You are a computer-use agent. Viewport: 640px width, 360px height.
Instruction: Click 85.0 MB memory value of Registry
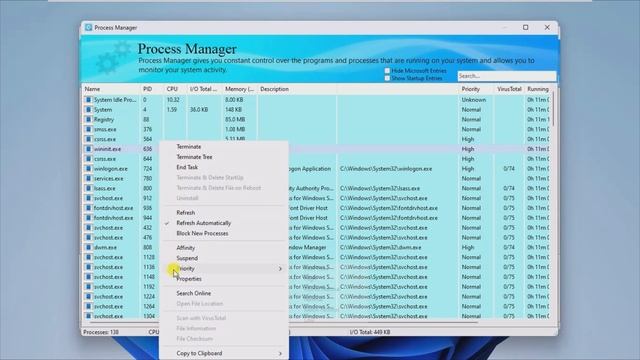coord(235,119)
